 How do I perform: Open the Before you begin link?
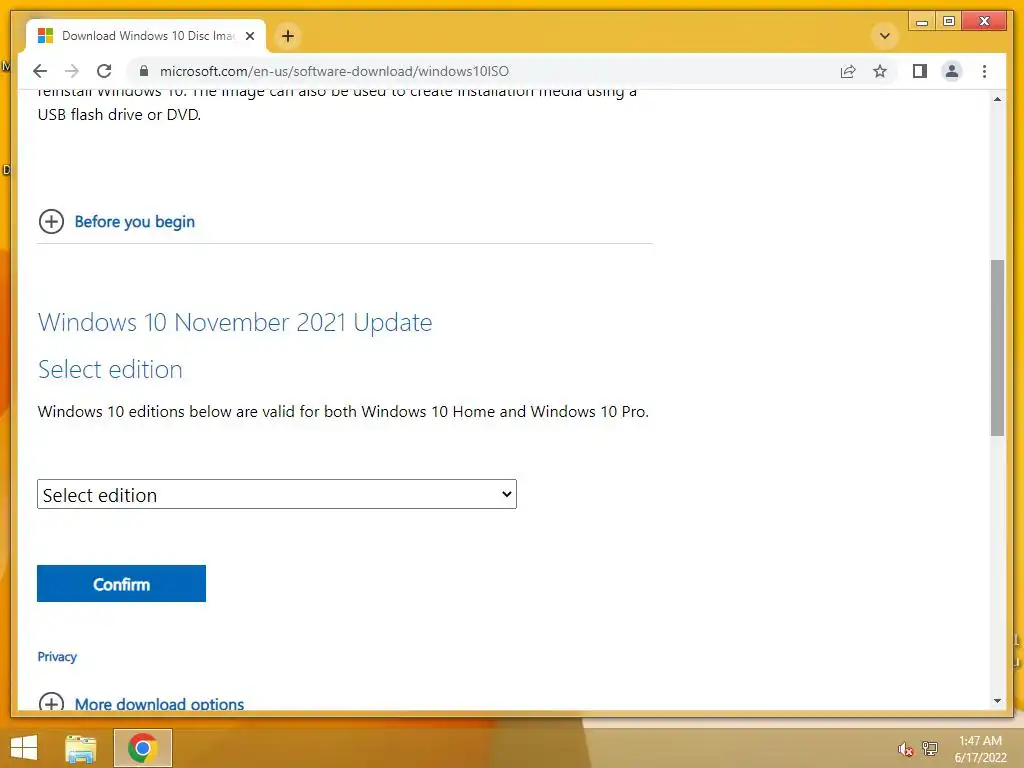pos(135,222)
